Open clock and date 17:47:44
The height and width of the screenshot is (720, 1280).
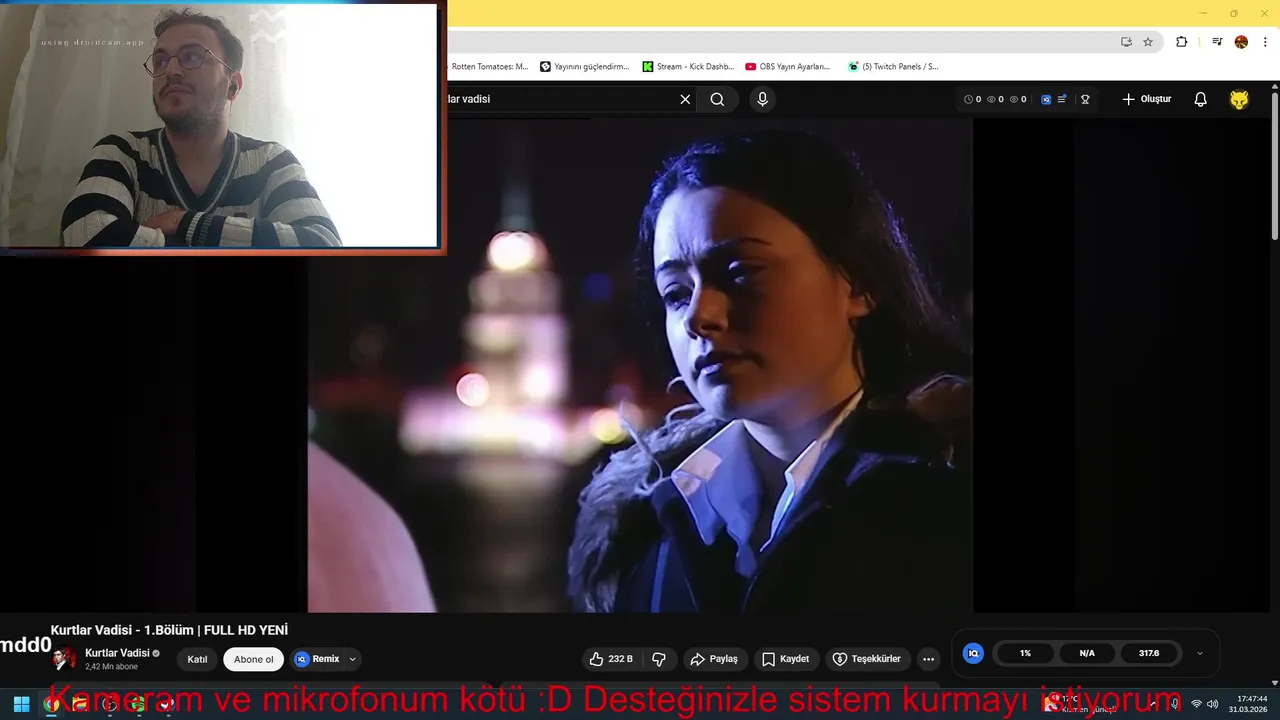pyautogui.click(x=1250, y=704)
